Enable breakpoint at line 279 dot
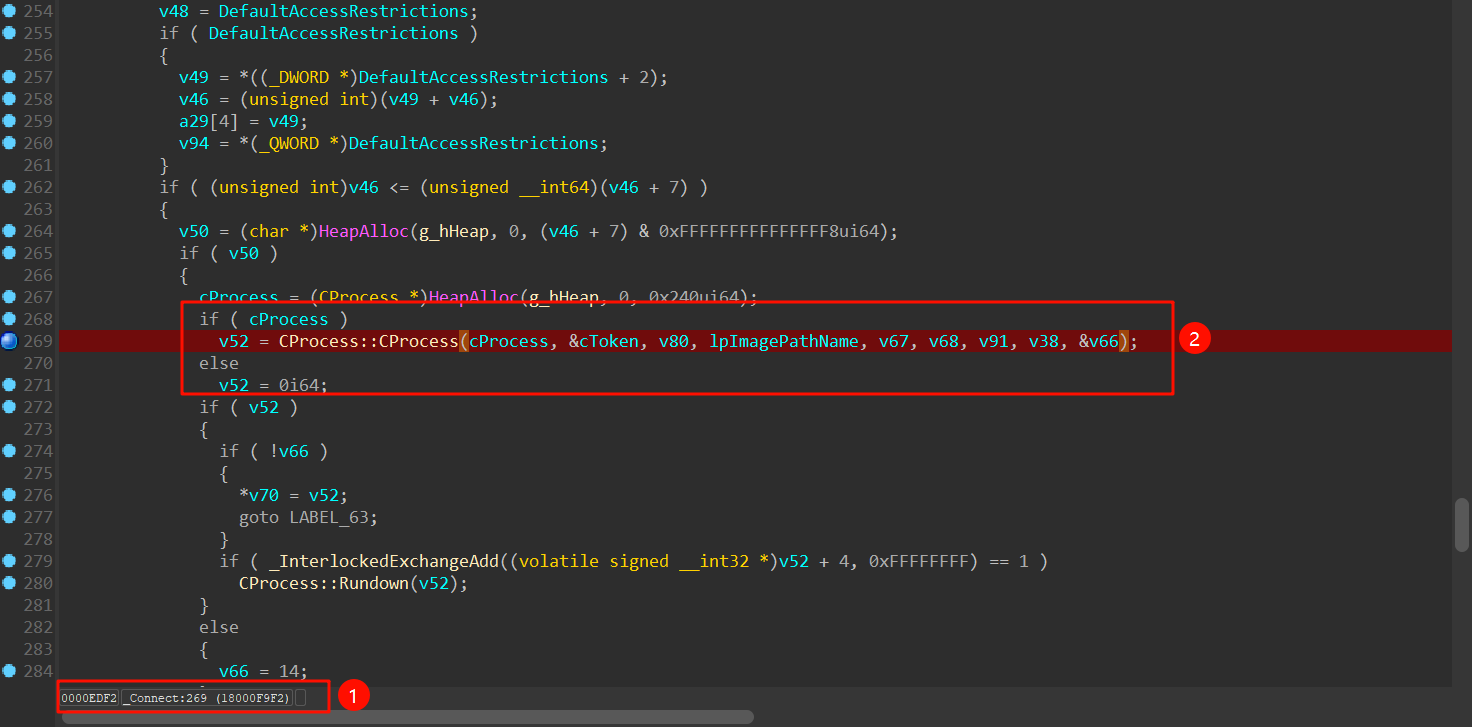 [x=9, y=561]
